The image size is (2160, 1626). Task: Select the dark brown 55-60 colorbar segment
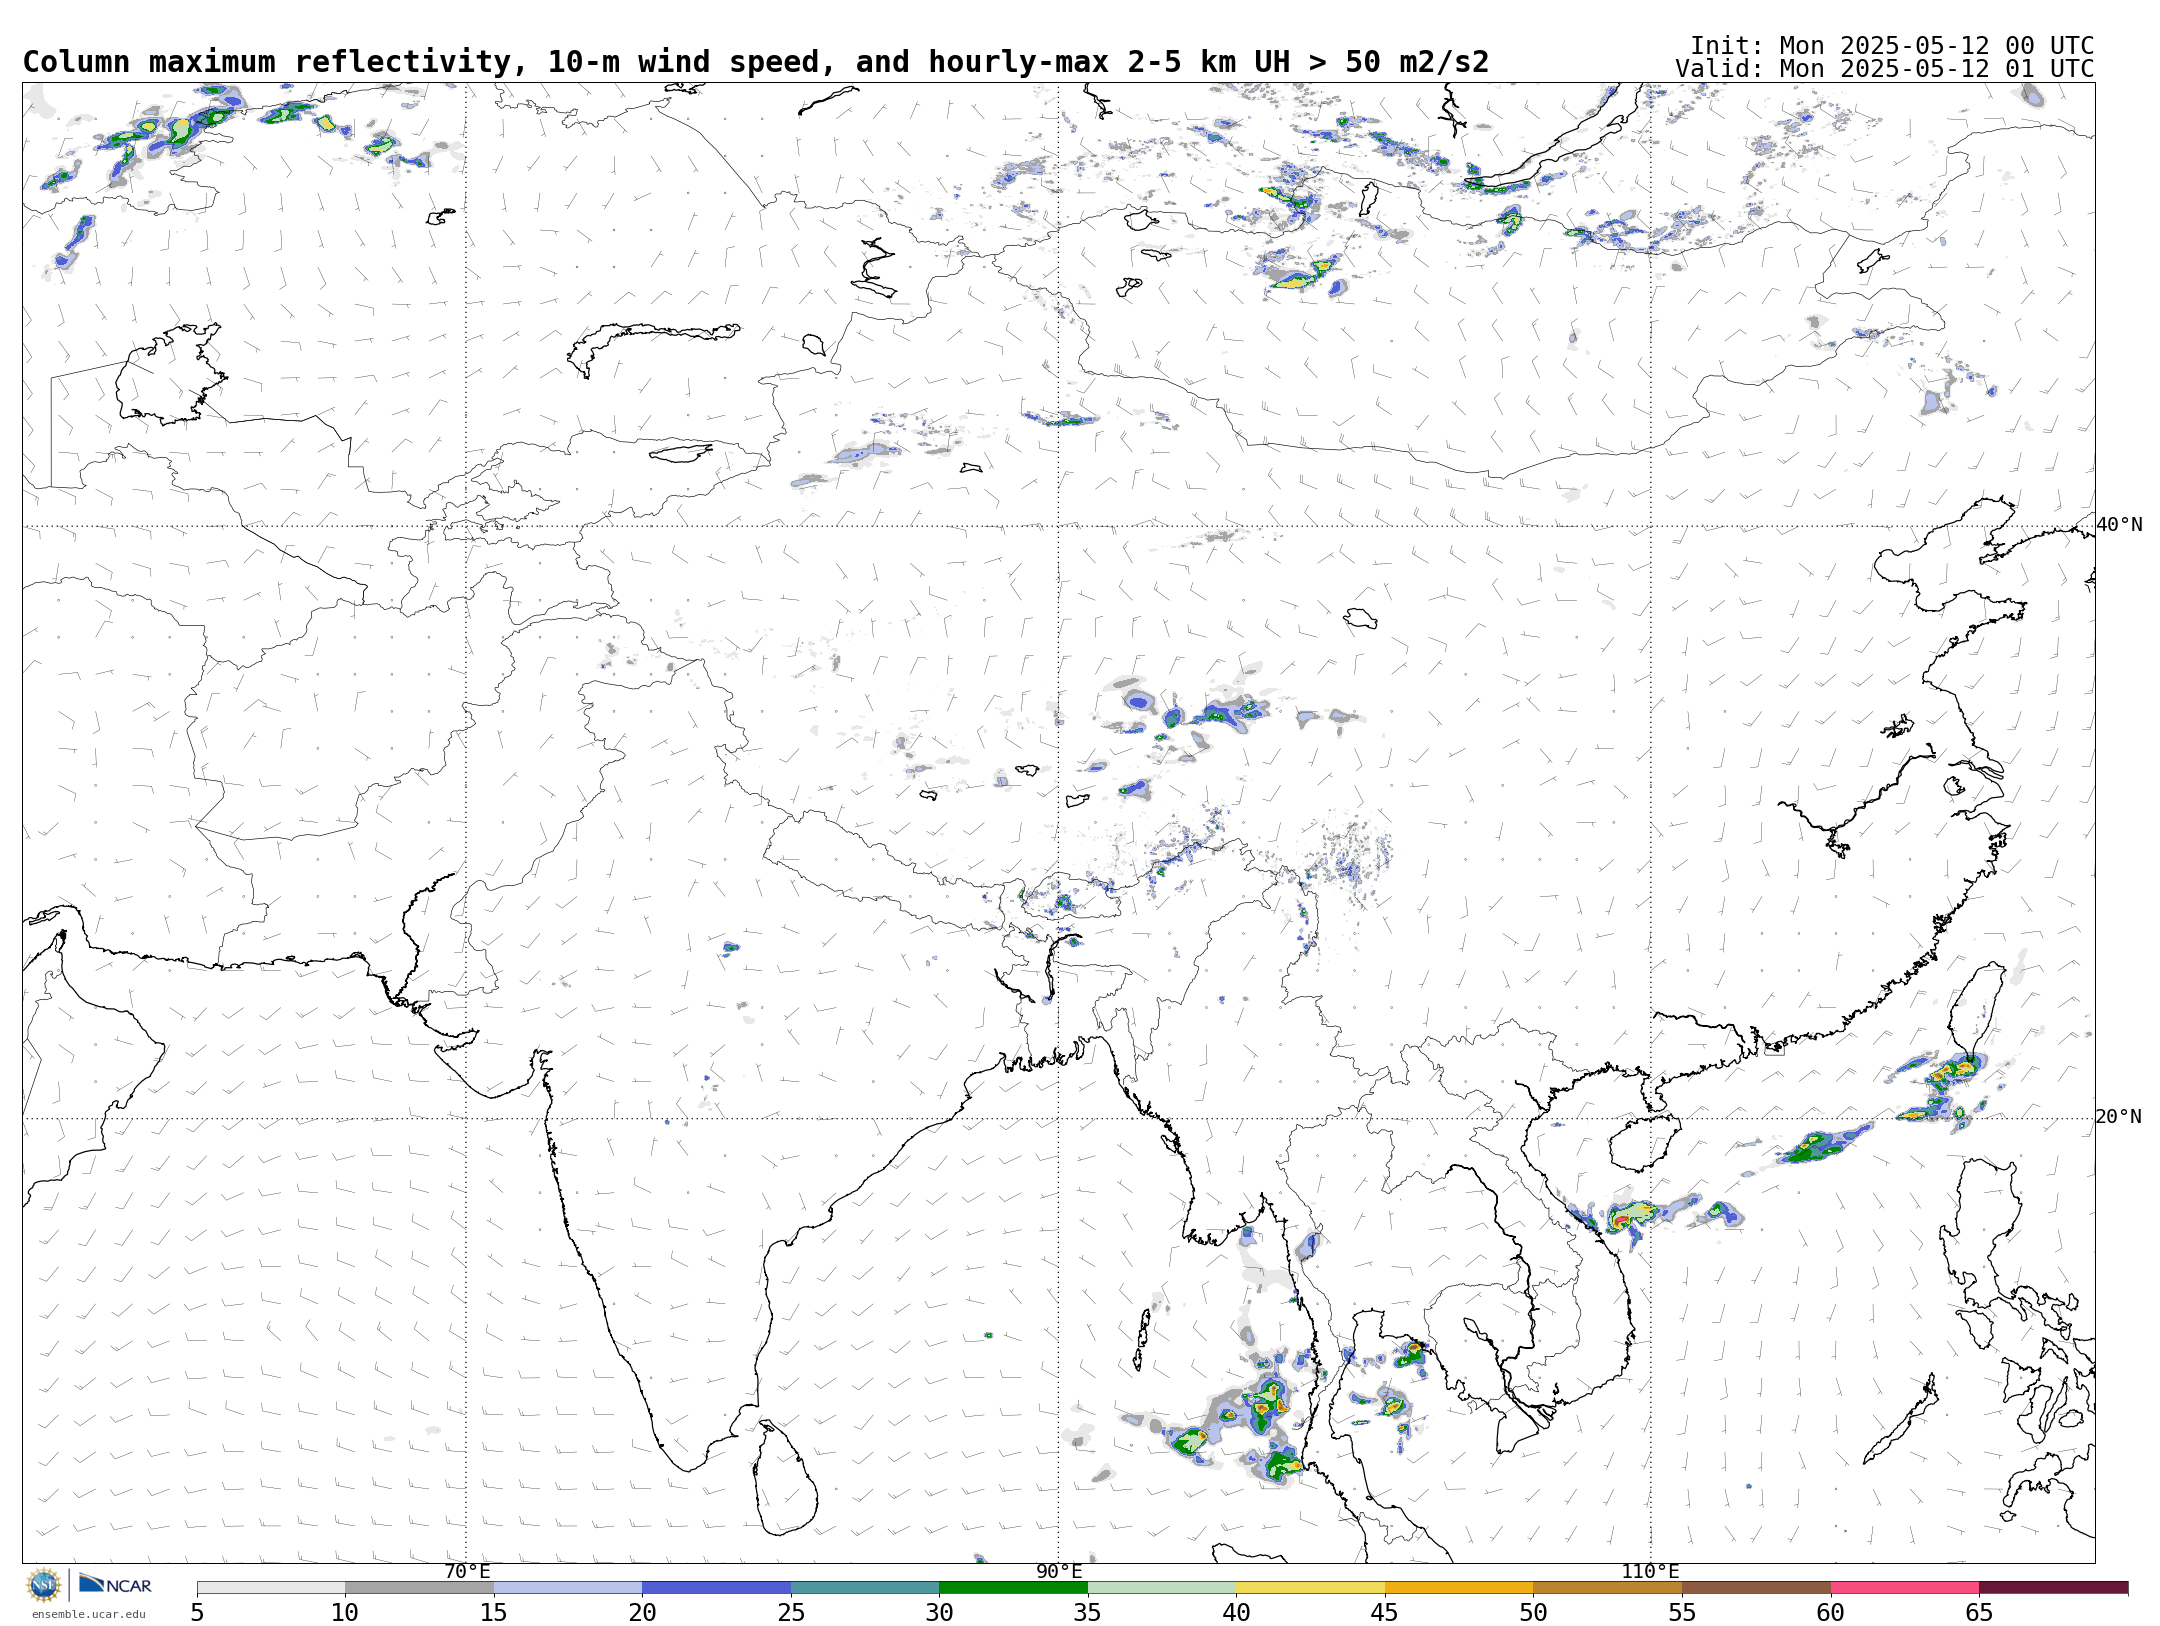click(1756, 1588)
